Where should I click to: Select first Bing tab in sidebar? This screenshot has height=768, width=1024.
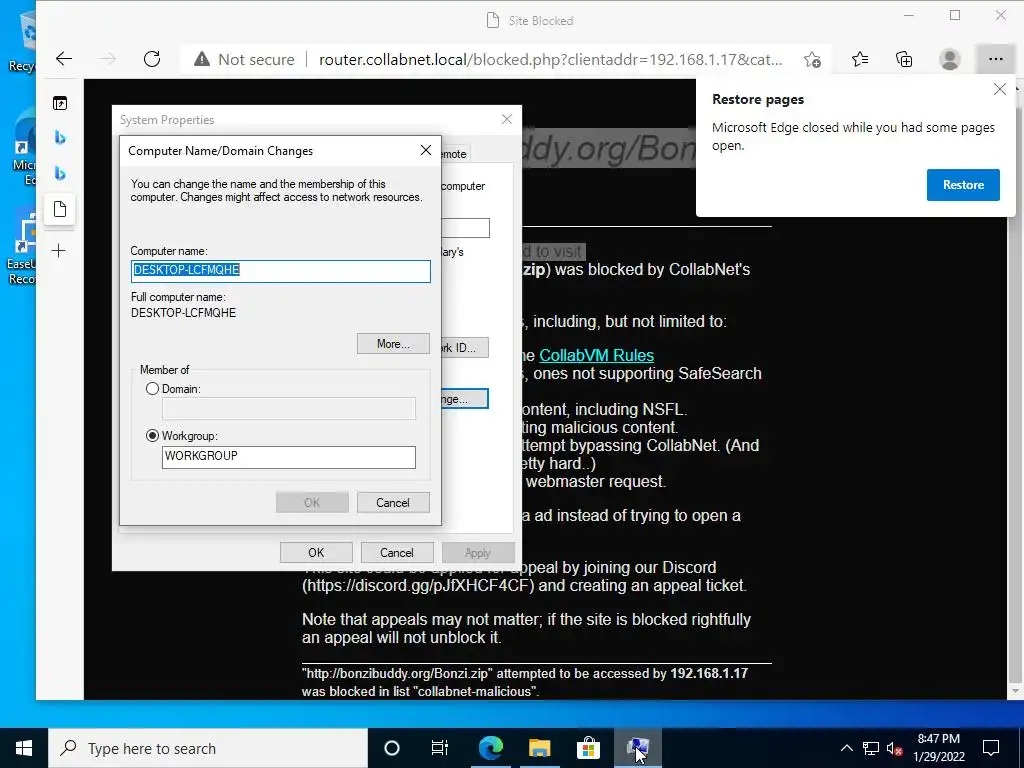(x=59, y=138)
